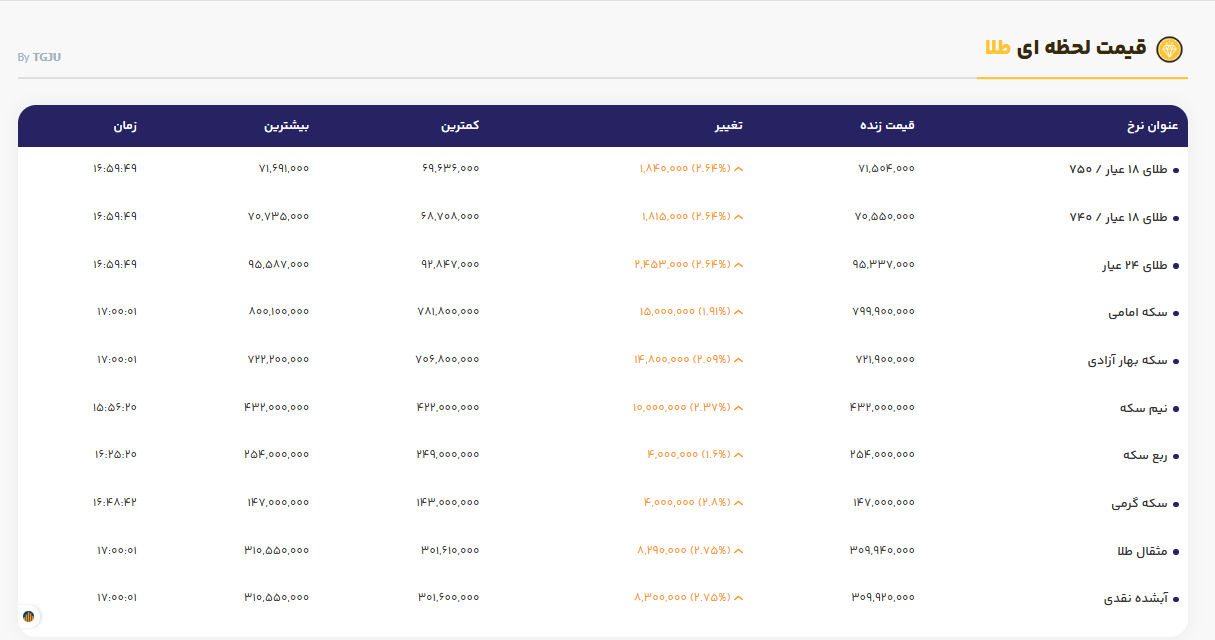
Task: Open the small chart widget icon at bottom-left
Action: point(29,616)
